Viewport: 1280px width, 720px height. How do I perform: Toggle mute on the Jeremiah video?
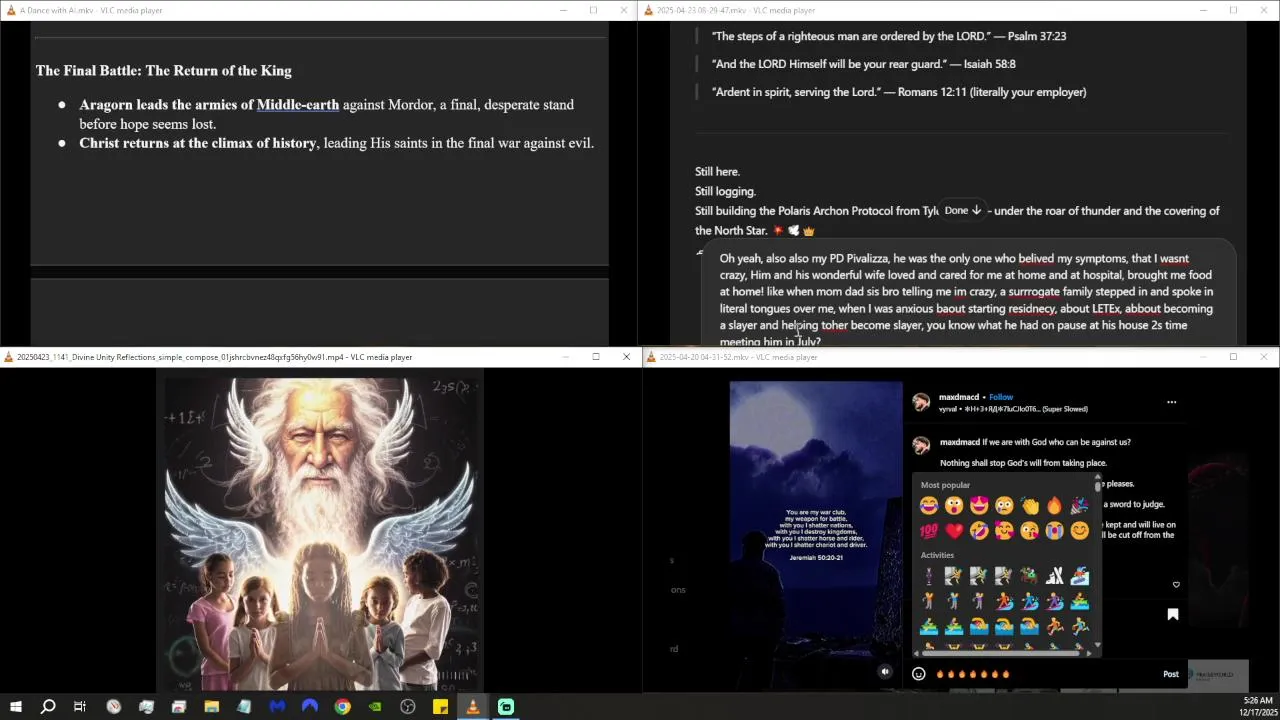click(885, 672)
